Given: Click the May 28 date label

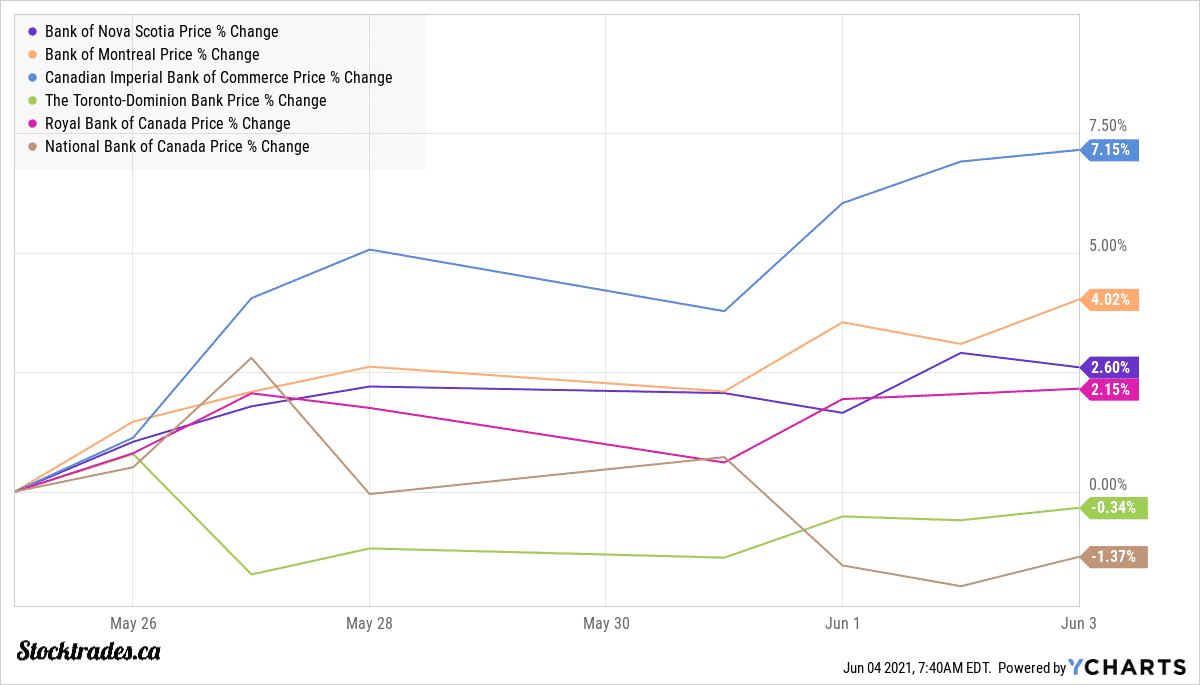Looking at the screenshot, I should coord(370,623).
